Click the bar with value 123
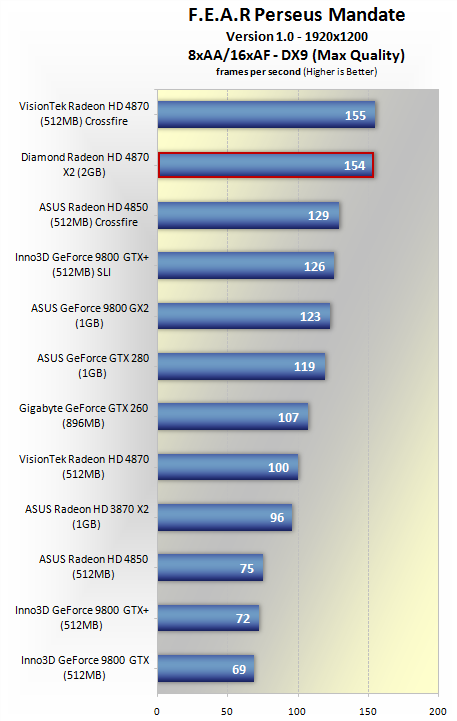 pos(244,316)
